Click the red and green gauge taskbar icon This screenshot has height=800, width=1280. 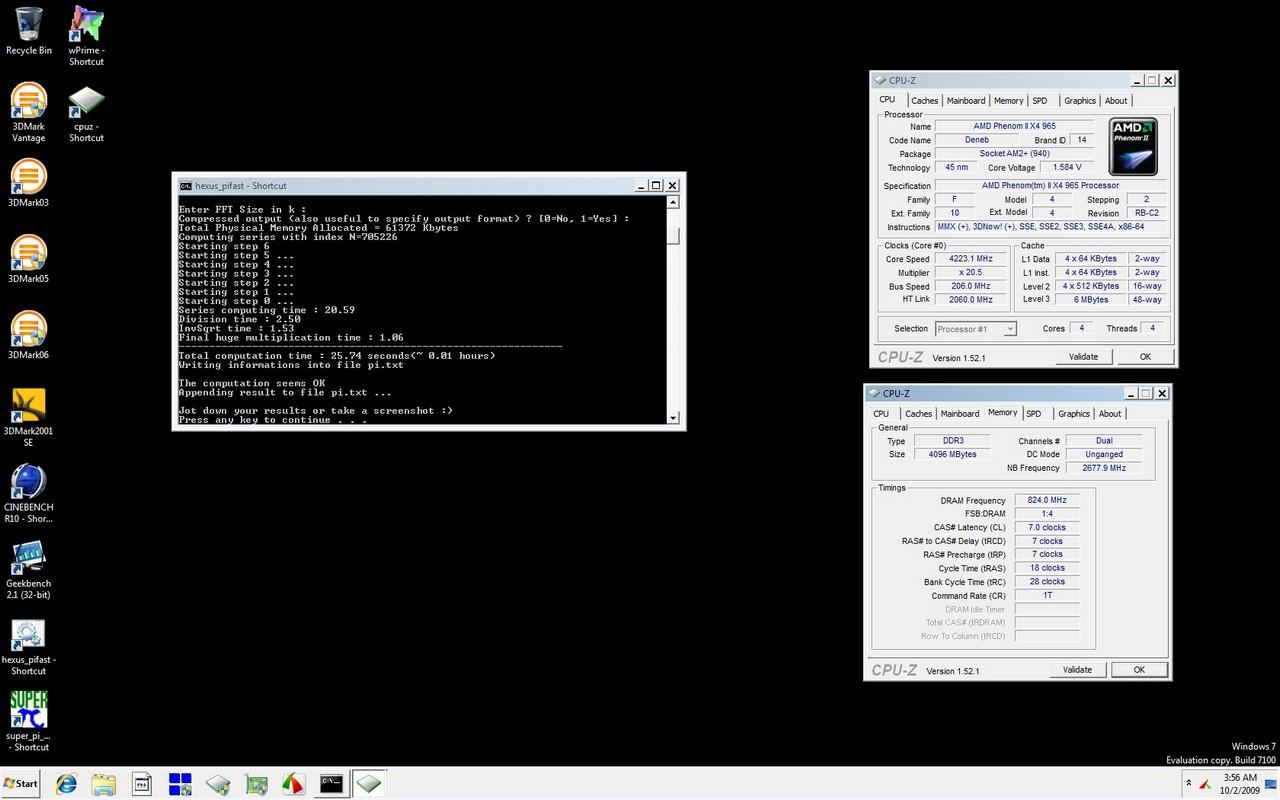pyautogui.click(x=293, y=784)
